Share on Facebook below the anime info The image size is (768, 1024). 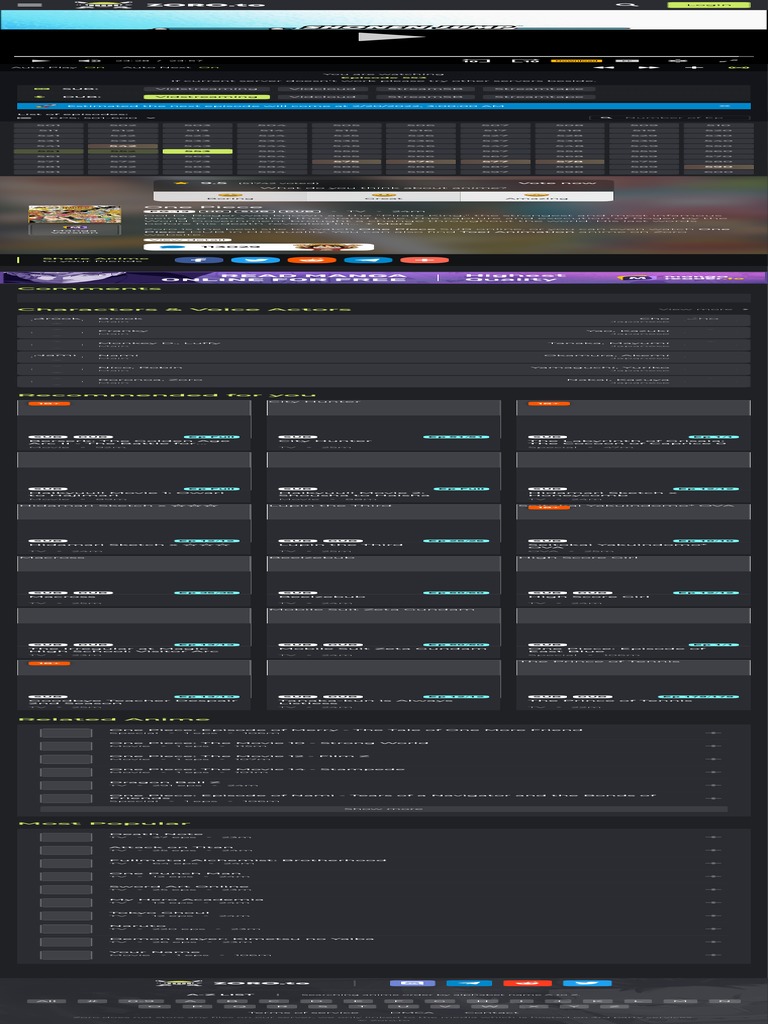pyautogui.click(x=198, y=260)
